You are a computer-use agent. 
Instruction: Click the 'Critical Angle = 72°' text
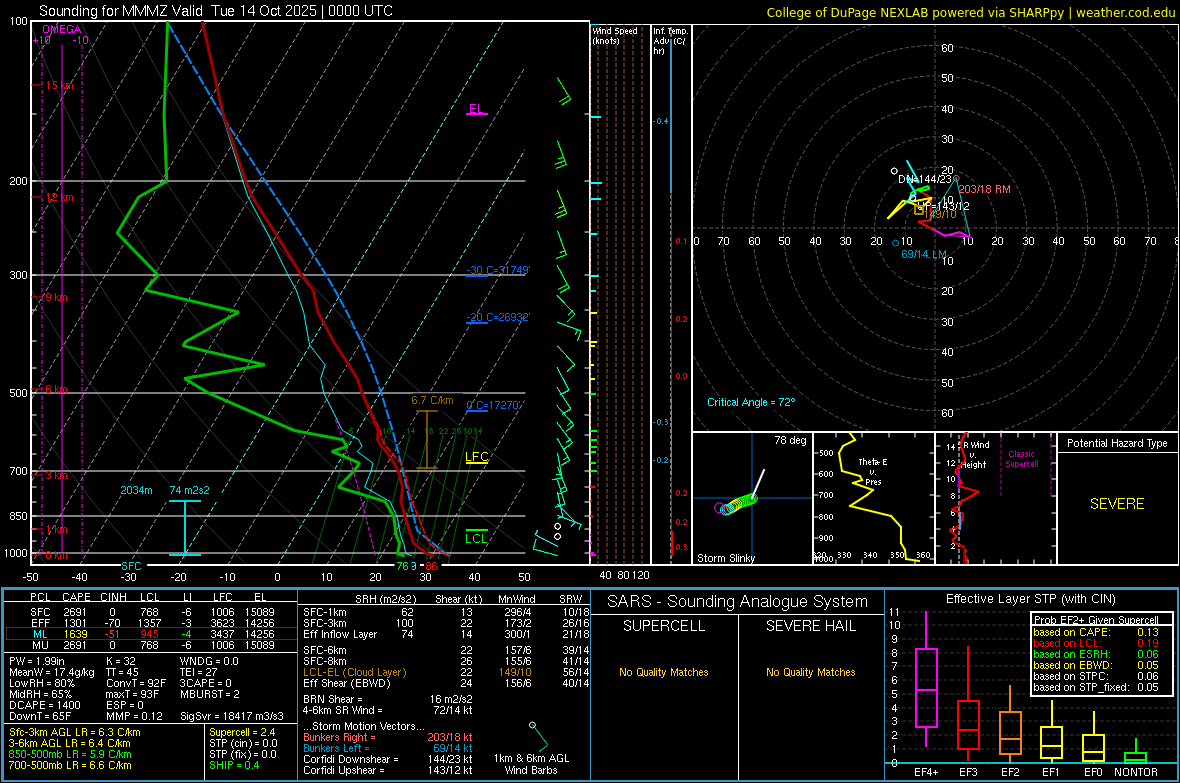tap(751, 402)
